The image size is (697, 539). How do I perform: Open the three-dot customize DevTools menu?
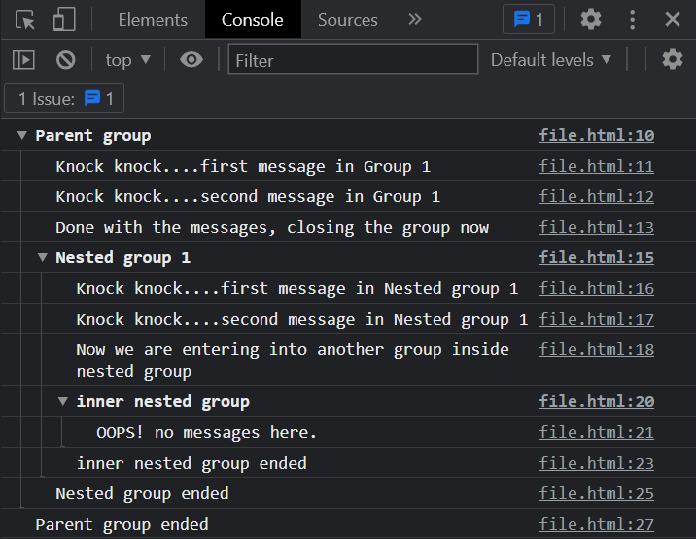click(x=632, y=19)
